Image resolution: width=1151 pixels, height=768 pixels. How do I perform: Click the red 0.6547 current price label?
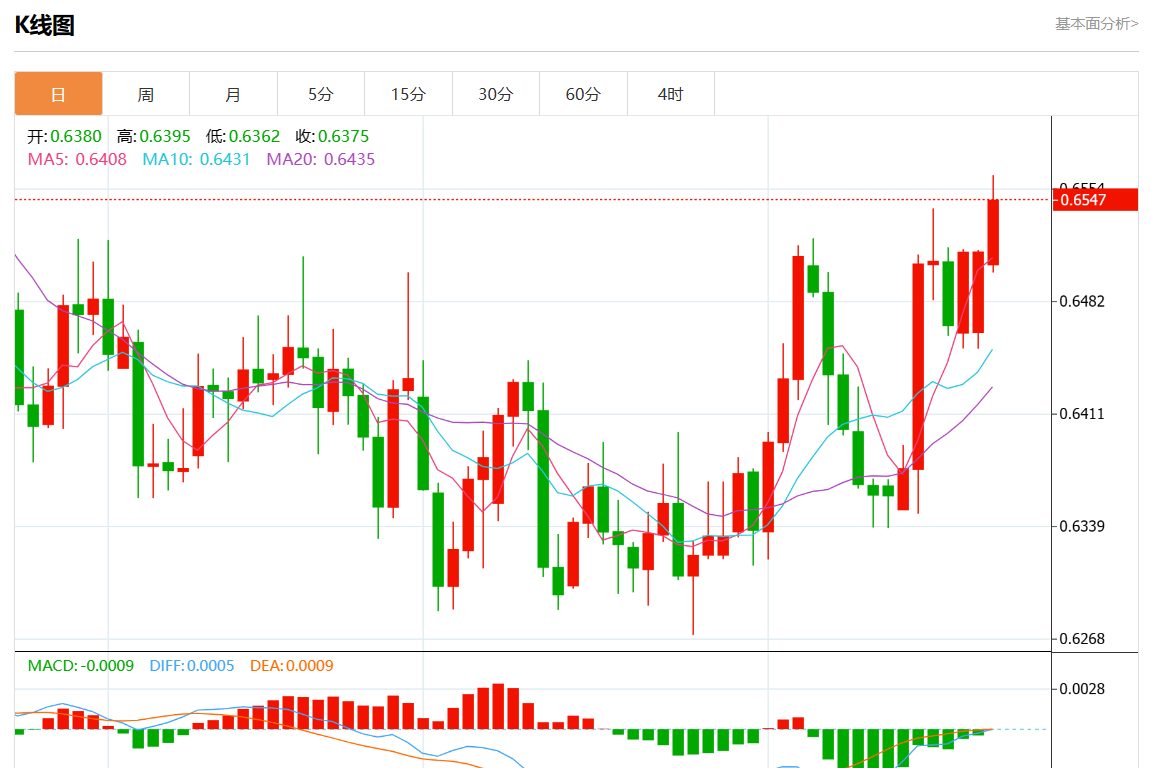point(1094,200)
